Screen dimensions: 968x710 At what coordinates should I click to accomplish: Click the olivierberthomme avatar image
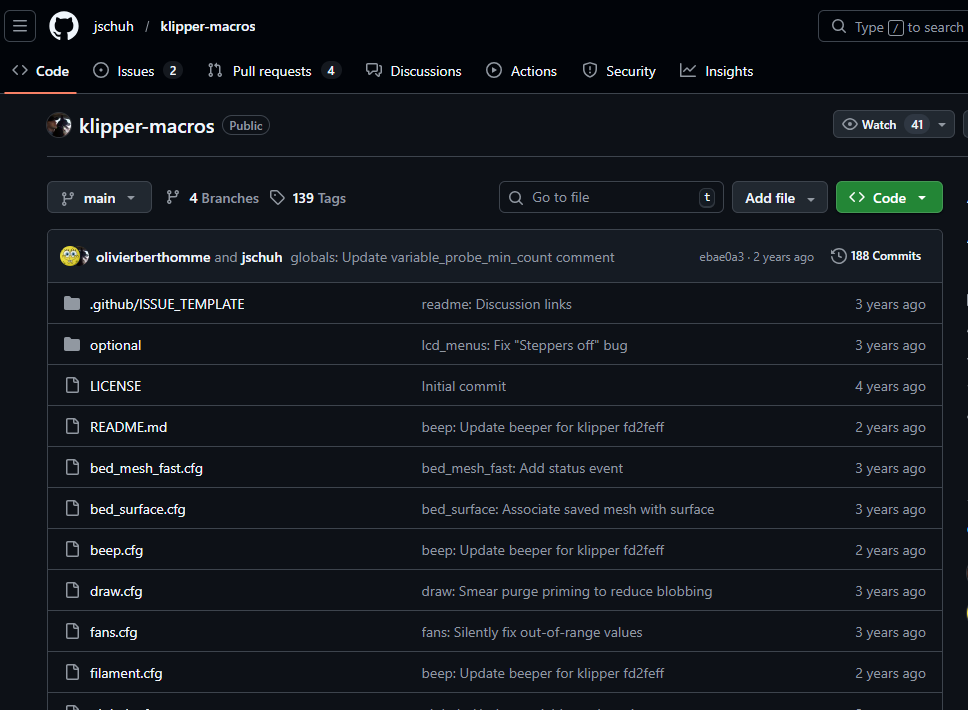pos(70,257)
